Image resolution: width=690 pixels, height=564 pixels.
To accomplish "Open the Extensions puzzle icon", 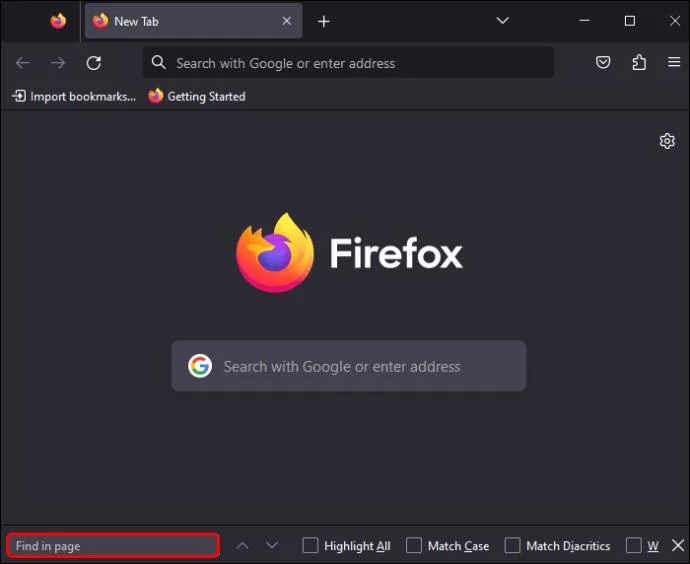I will (639, 63).
